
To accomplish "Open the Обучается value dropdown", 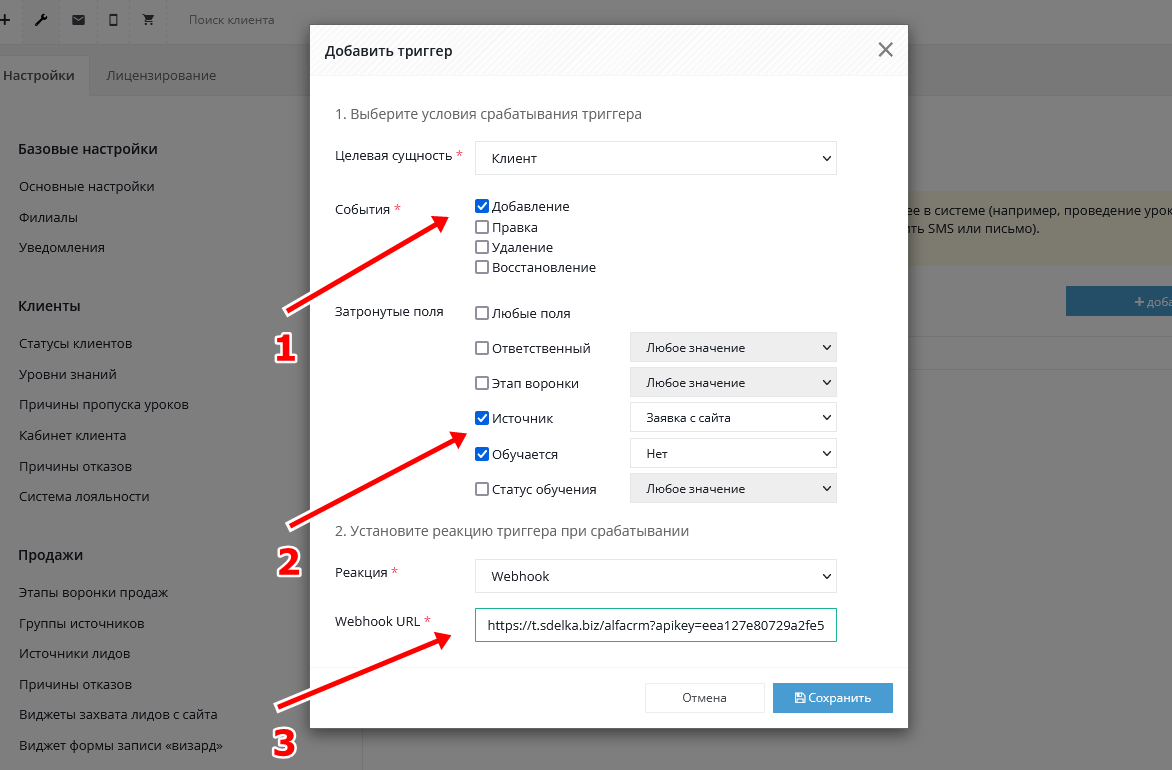I will pos(733,454).
